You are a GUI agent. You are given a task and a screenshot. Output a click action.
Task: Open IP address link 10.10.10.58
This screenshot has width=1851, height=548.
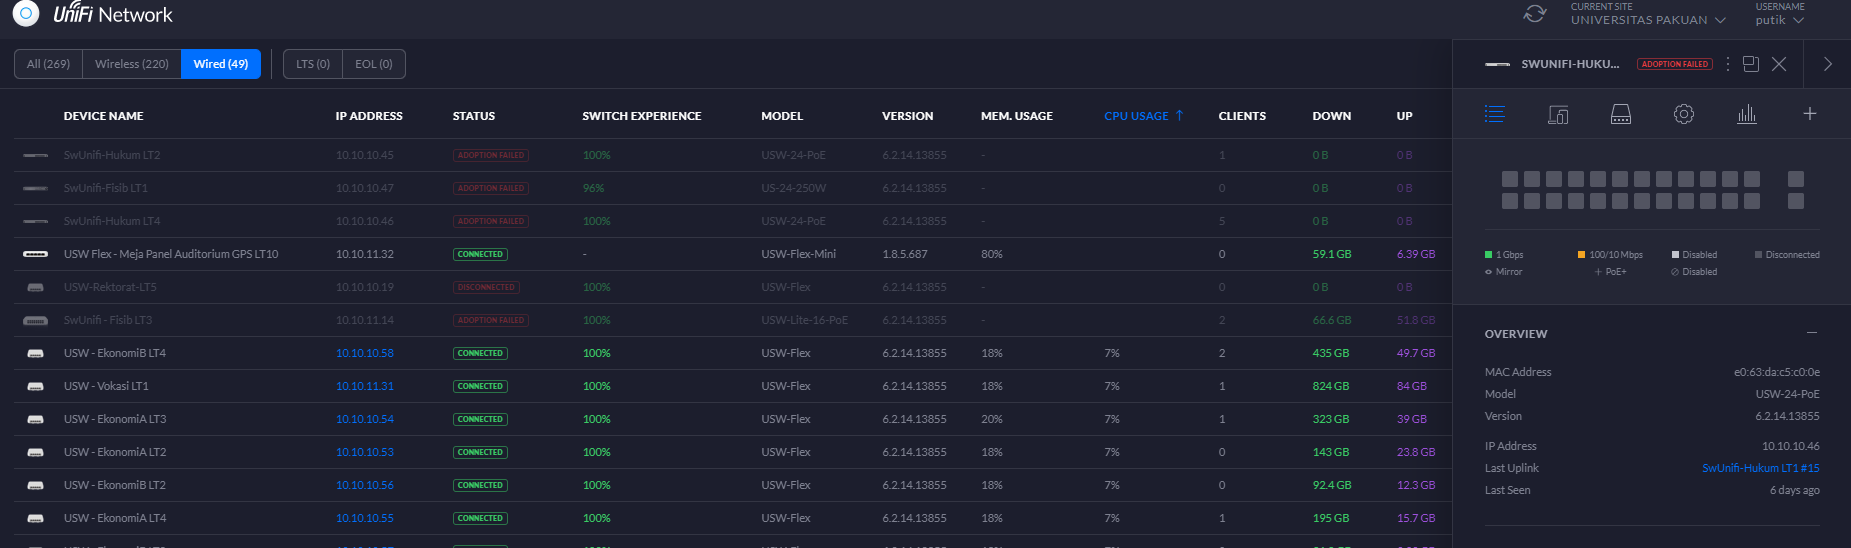coord(364,353)
